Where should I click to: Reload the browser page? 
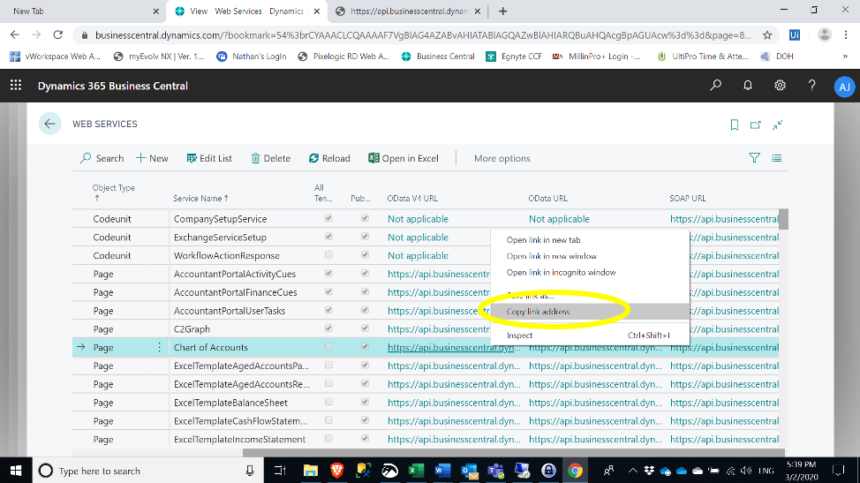click(x=58, y=35)
